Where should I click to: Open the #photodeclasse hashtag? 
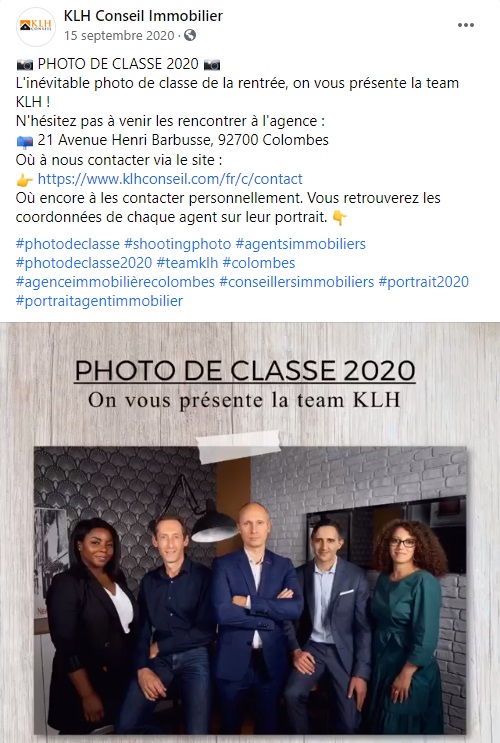coord(68,244)
